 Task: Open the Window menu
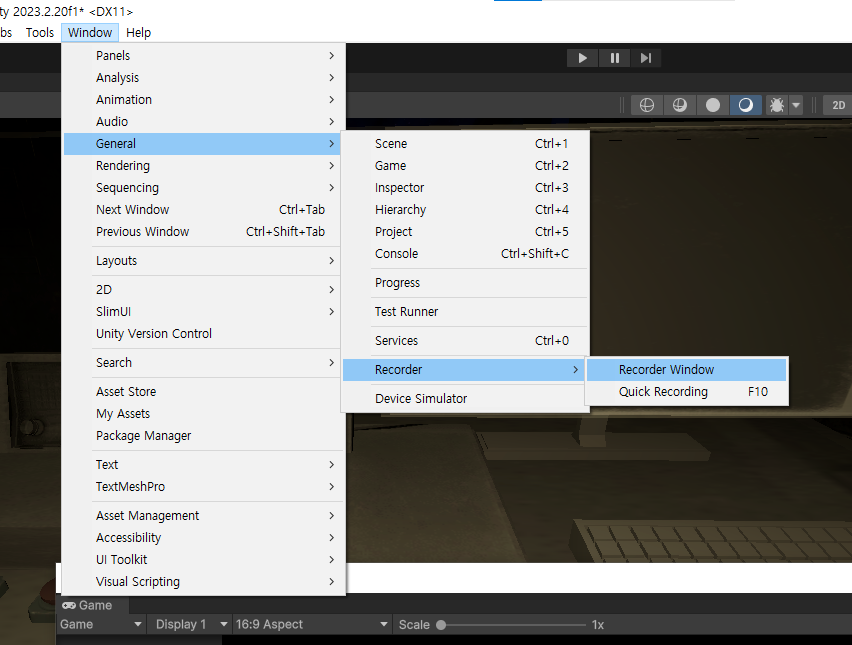click(90, 33)
